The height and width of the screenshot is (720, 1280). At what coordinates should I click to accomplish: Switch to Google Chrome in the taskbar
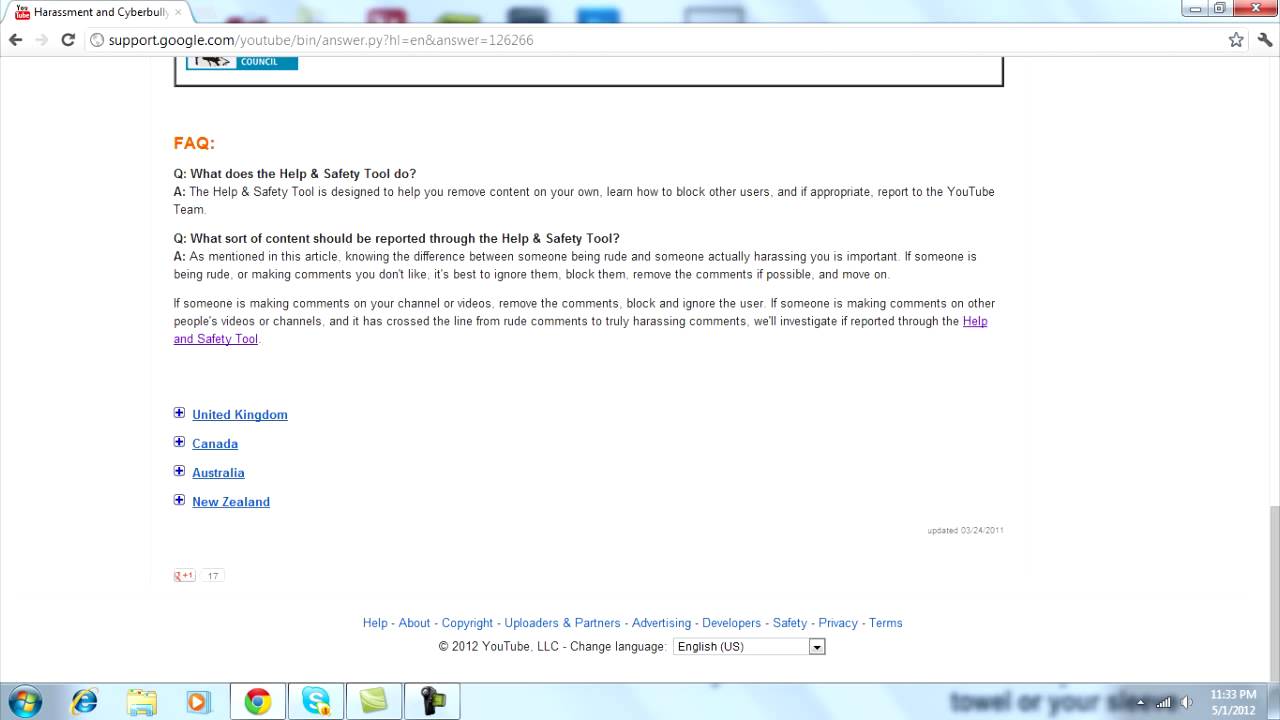point(258,701)
